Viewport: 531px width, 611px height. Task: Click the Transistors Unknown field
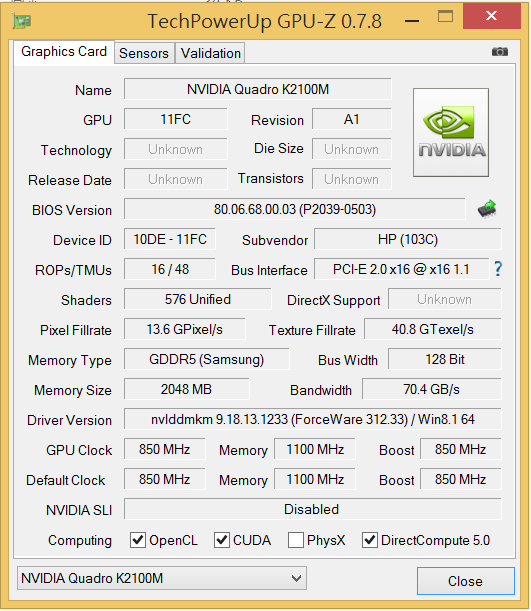[x=351, y=179]
